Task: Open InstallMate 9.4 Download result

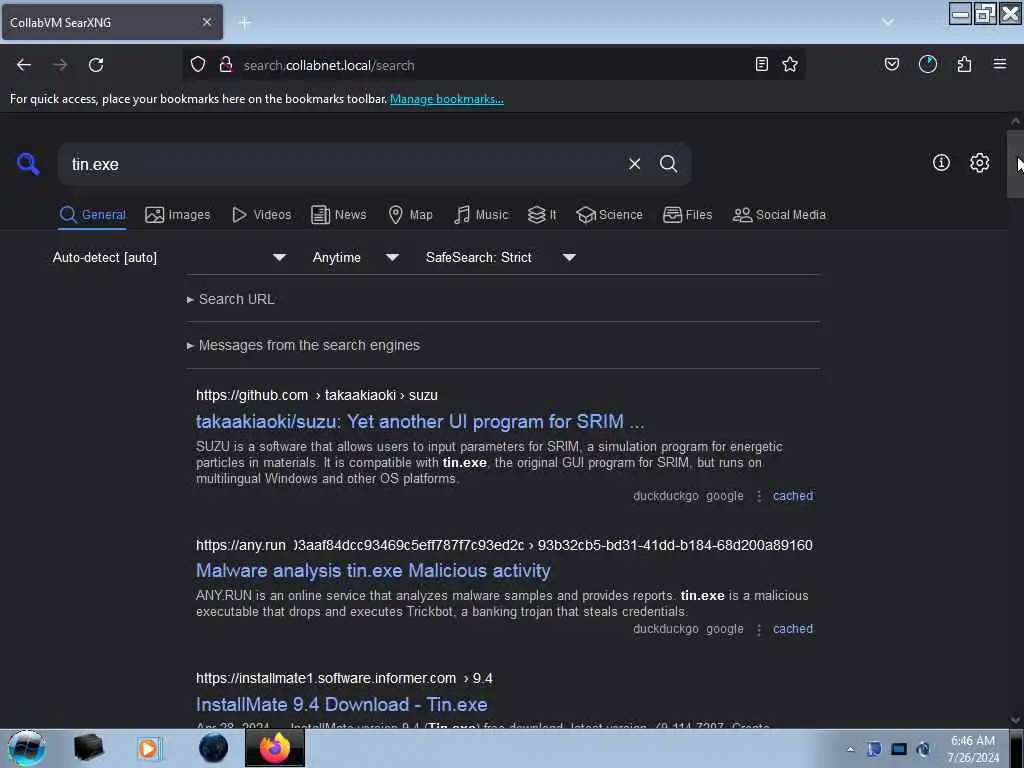Action: tap(342, 704)
